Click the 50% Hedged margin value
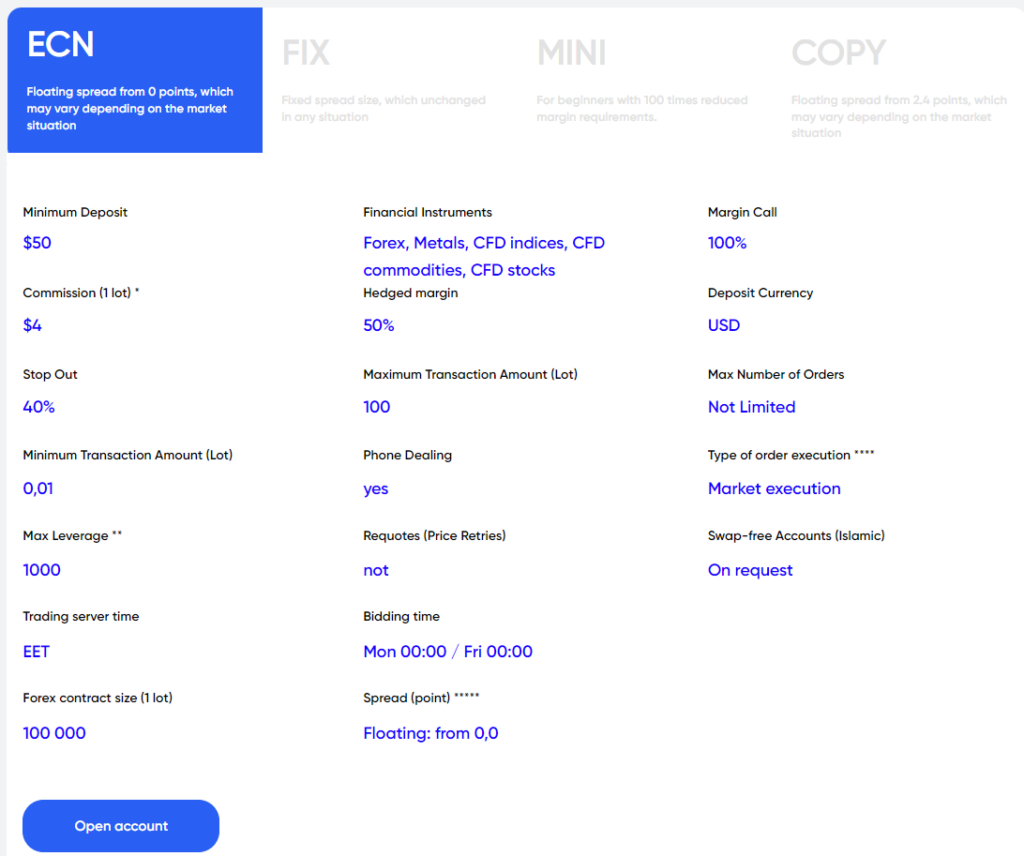Image resolution: width=1024 pixels, height=856 pixels. (379, 325)
